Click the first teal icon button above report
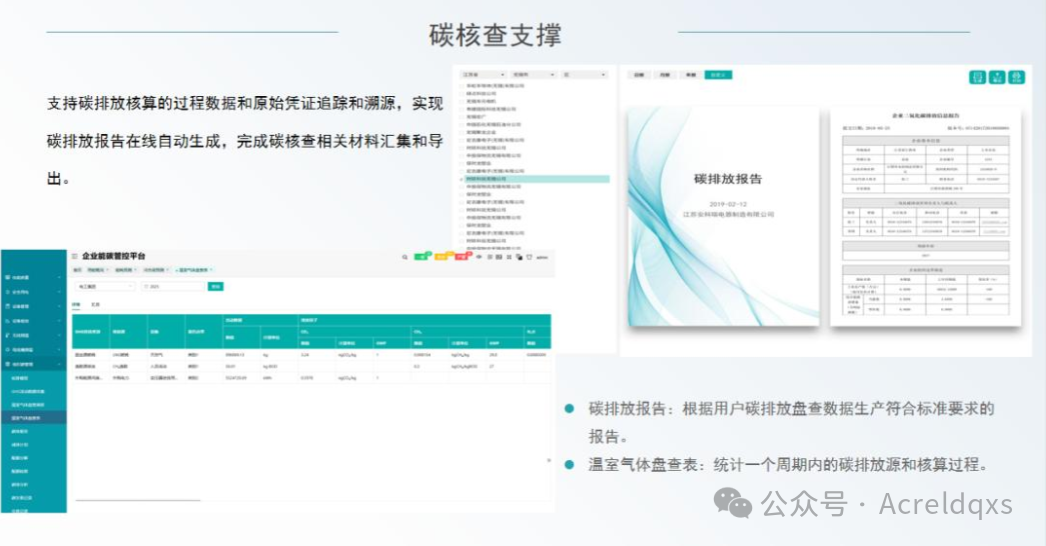 click(977, 77)
